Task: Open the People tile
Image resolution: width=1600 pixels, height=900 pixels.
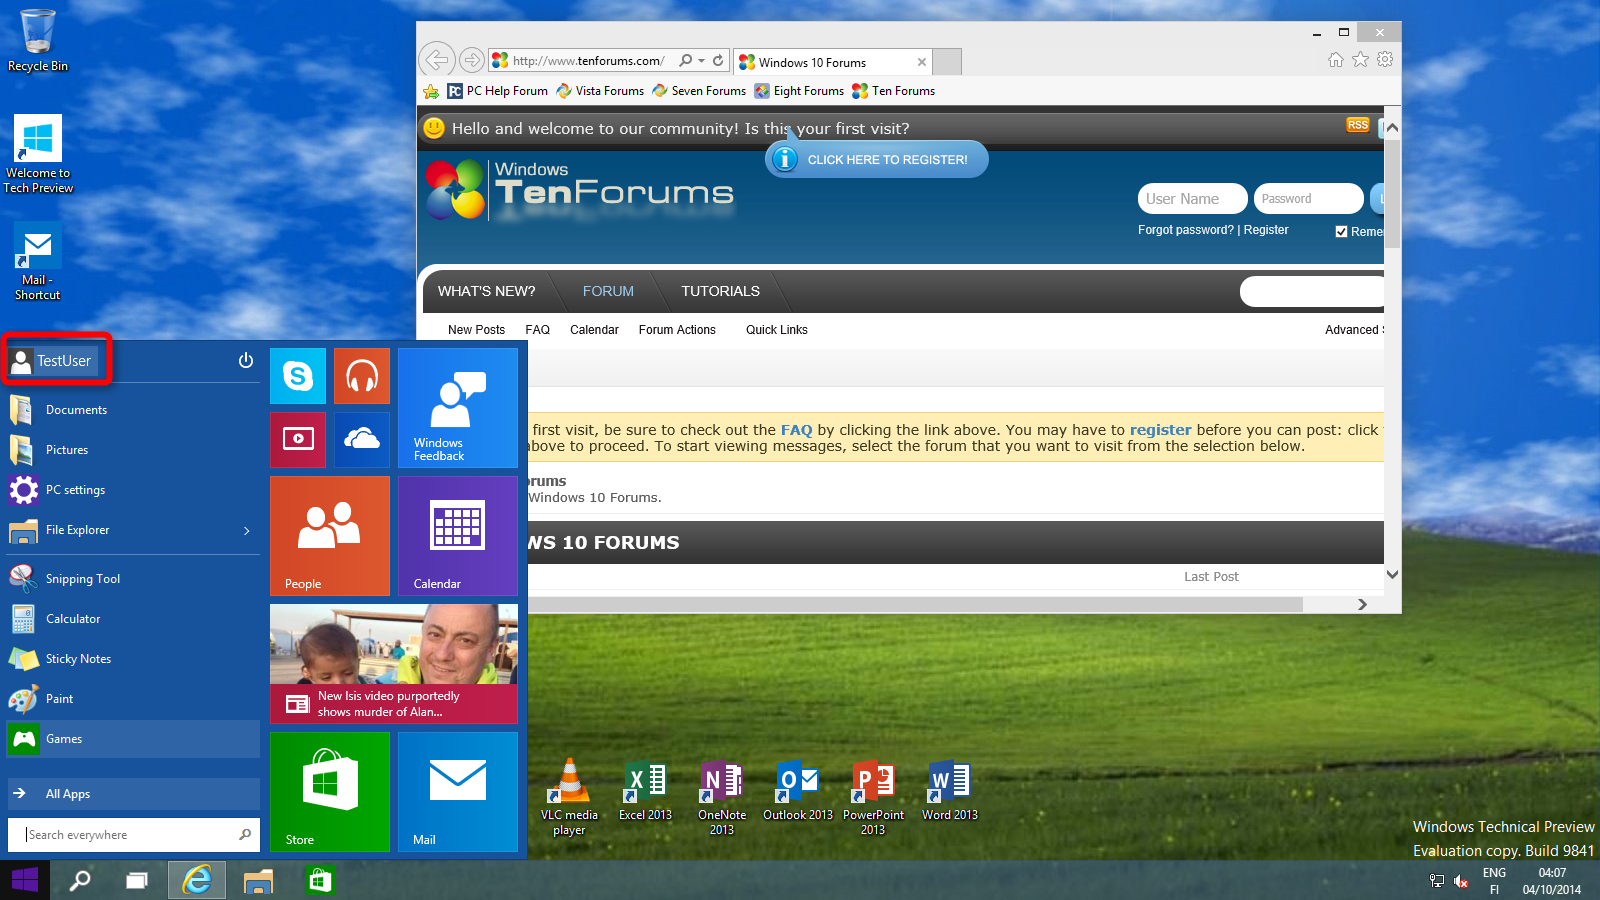Action: click(x=330, y=536)
